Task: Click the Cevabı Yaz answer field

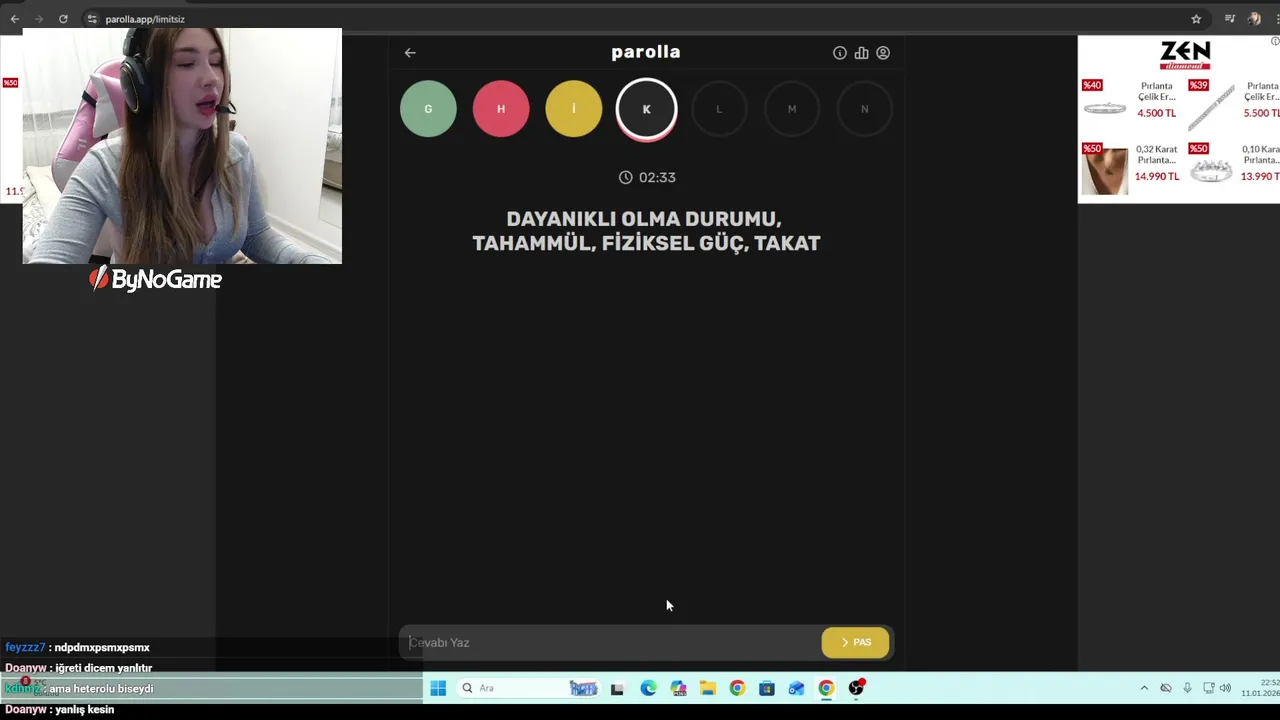Action: coord(610,643)
